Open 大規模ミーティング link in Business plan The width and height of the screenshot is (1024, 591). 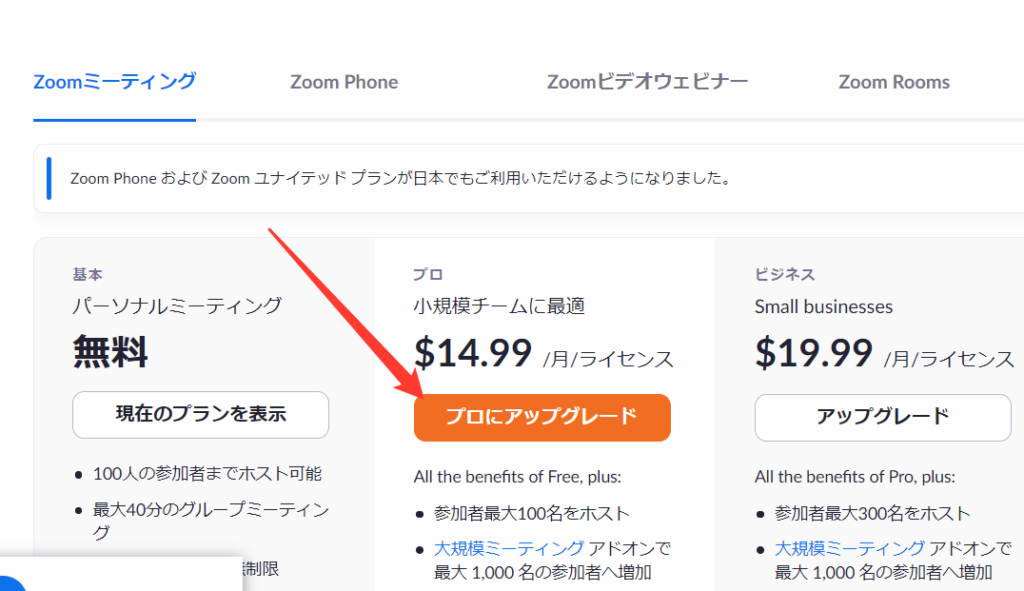849,548
